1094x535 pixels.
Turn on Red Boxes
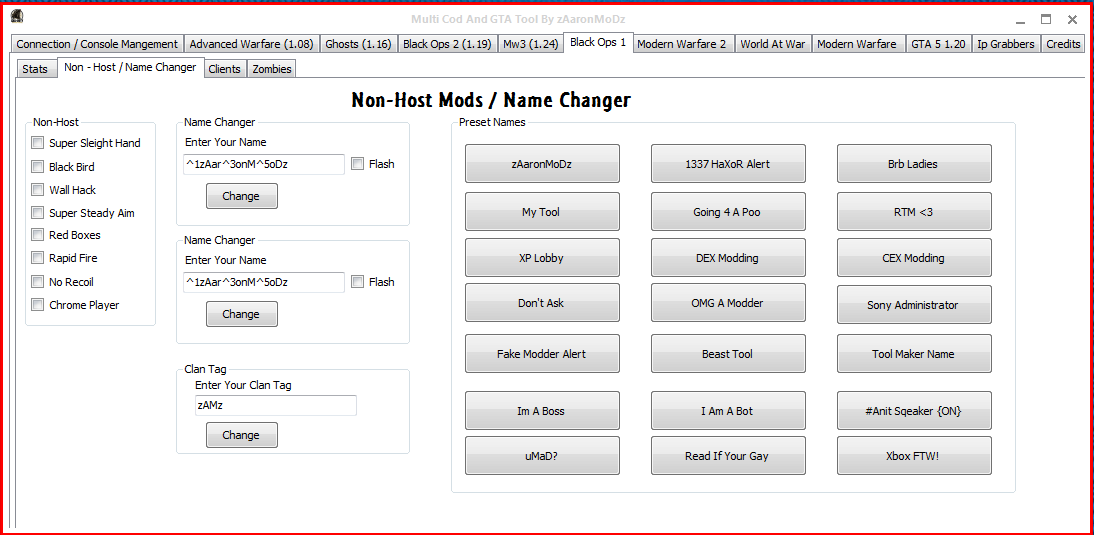(38, 235)
